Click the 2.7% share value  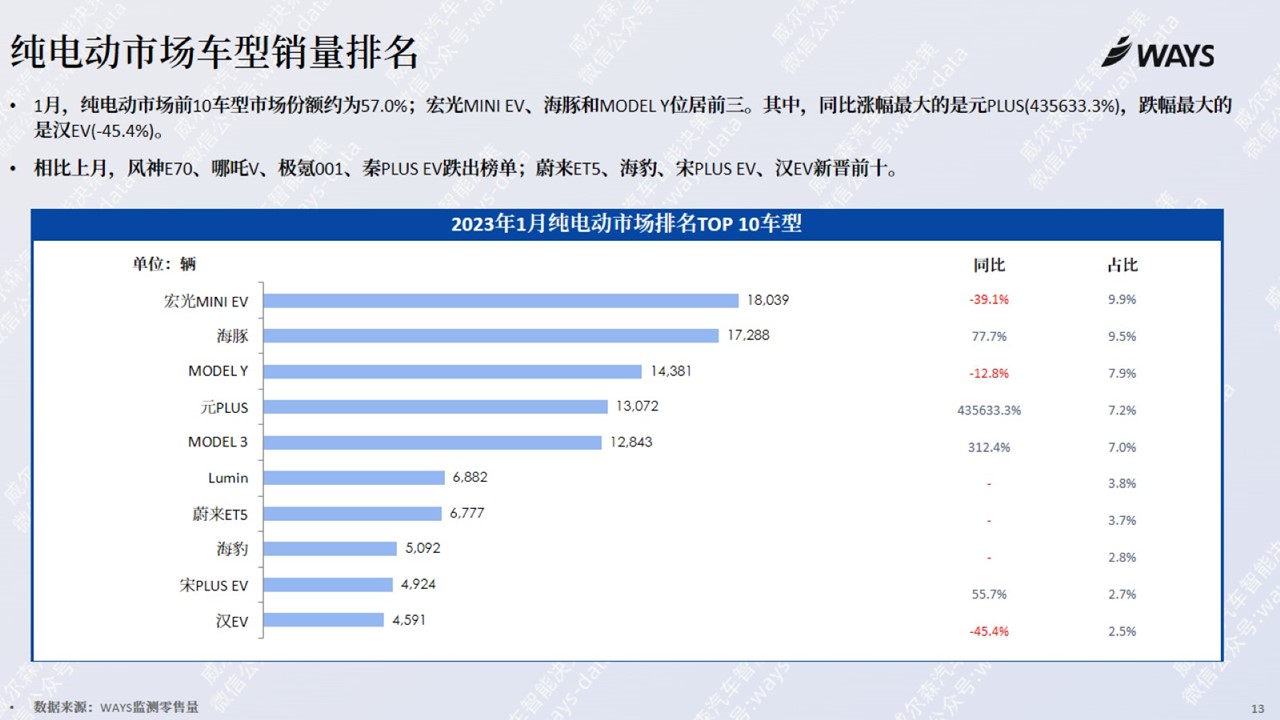(x=1122, y=594)
